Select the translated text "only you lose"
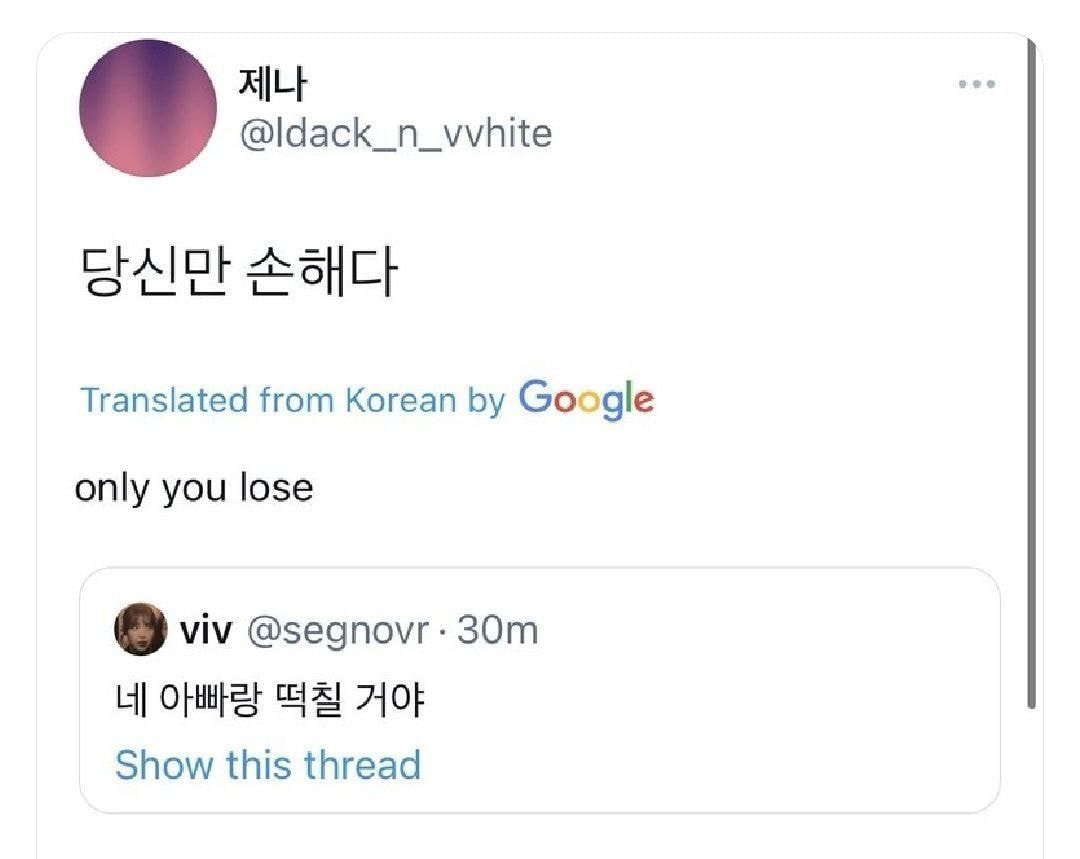 (x=194, y=488)
